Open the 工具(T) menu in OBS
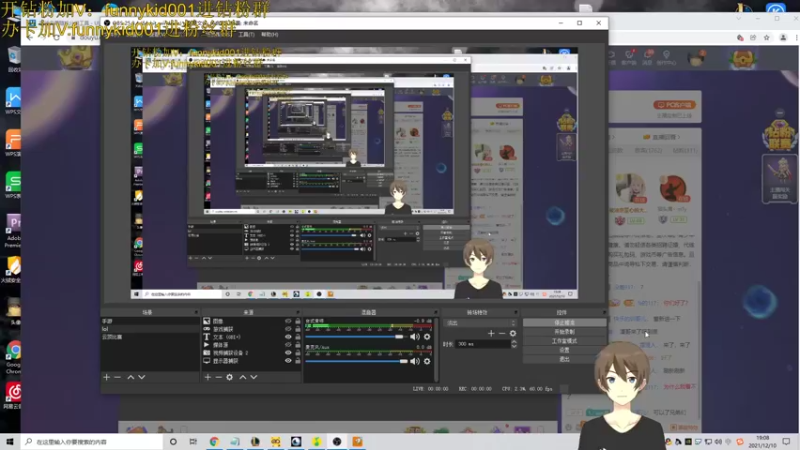This screenshot has height=450, width=800. [x=246, y=34]
